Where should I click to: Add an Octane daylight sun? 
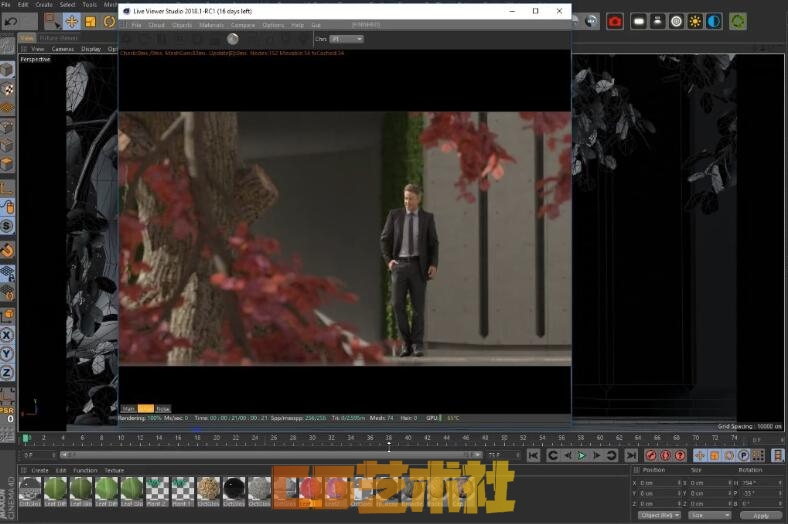coord(695,22)
